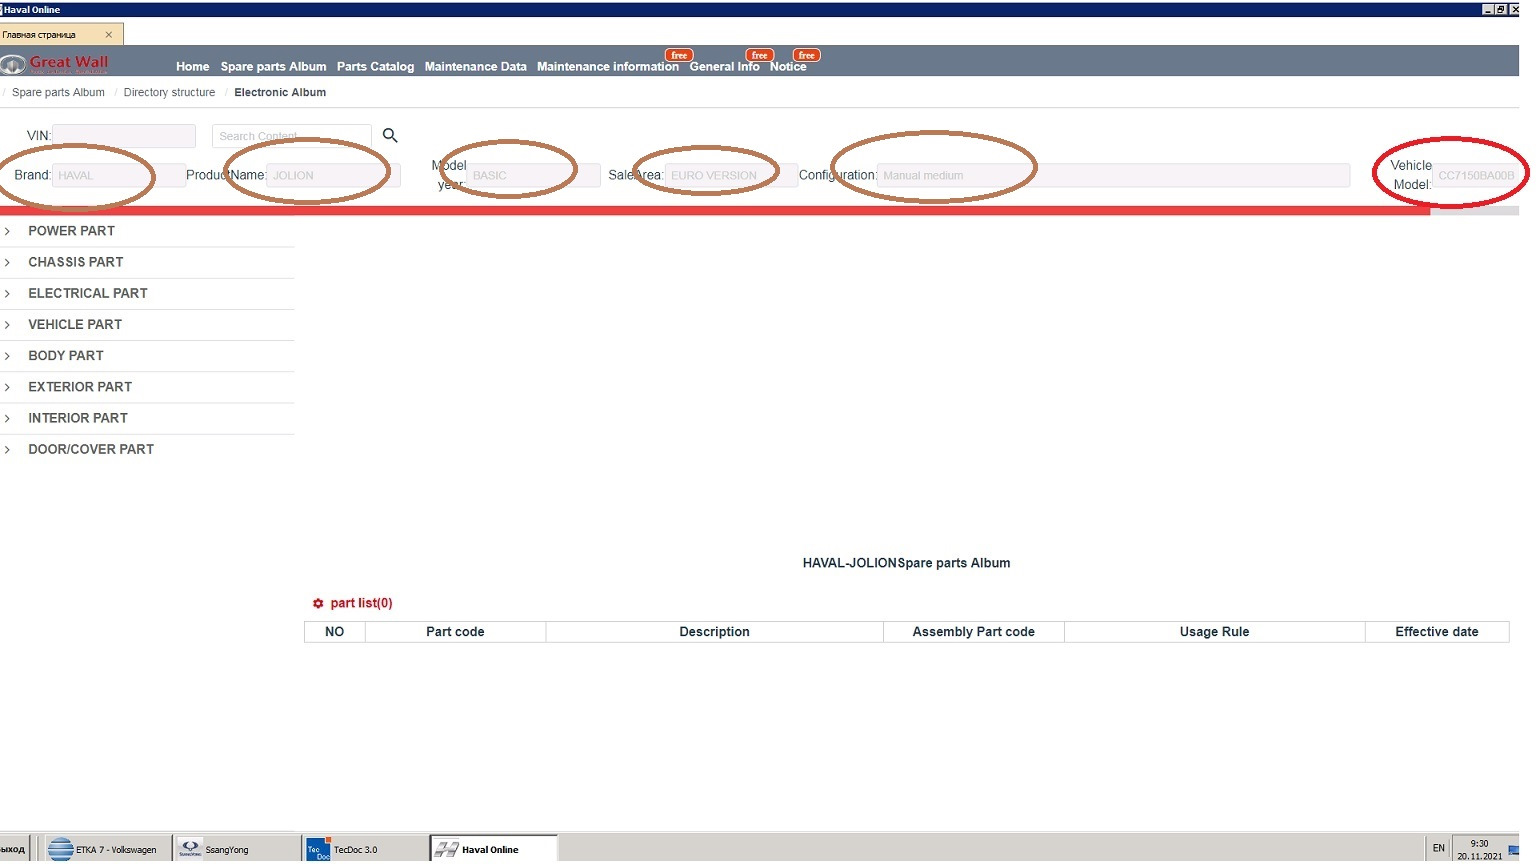Open the Spare parts Album menu
This screenshot has width=1536, height=864.
(x=273, y=67)
